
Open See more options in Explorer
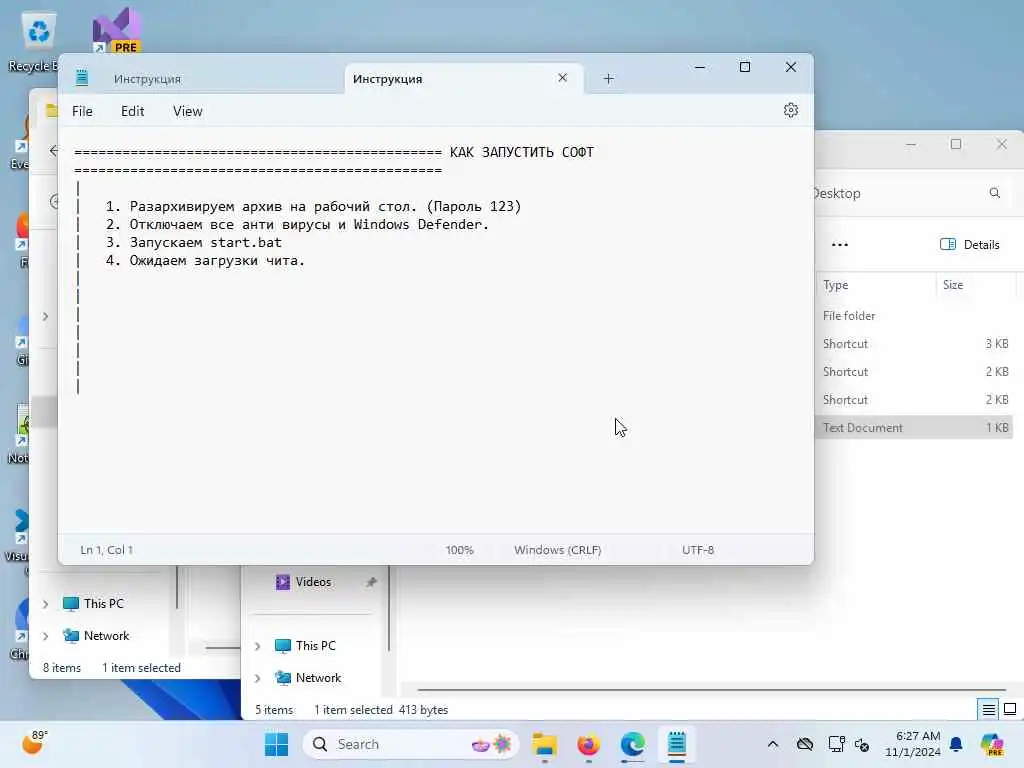(x=840, y=245)
